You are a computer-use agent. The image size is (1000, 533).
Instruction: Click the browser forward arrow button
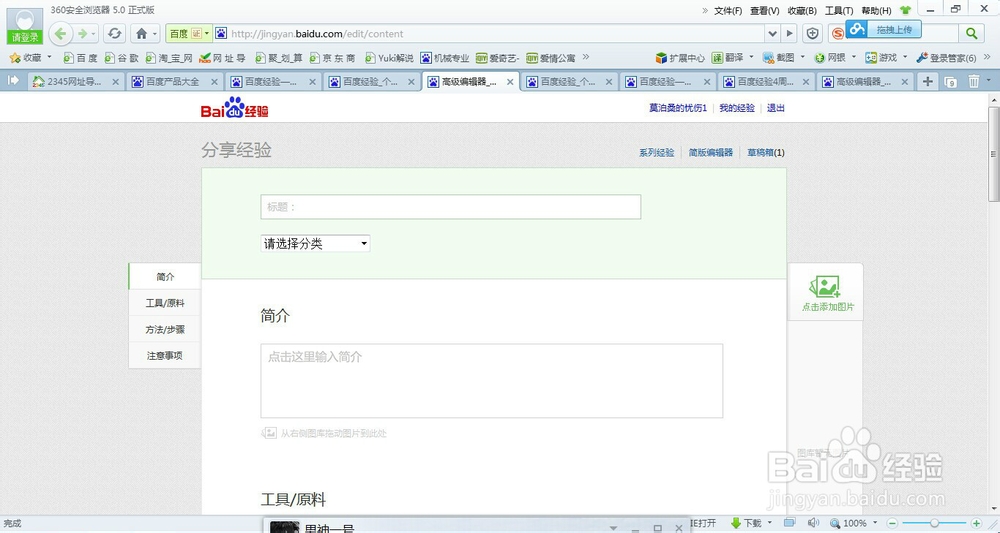82,34
